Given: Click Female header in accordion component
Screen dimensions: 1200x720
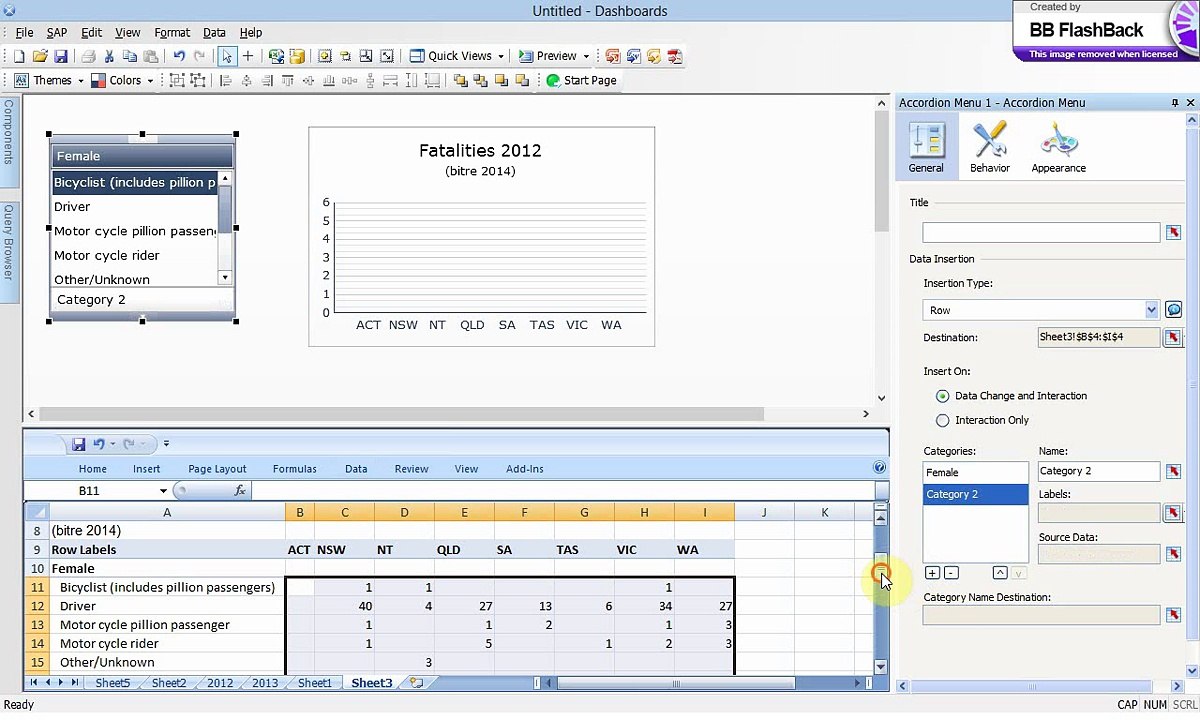Looking at the screenshot, I should point(142,156).
